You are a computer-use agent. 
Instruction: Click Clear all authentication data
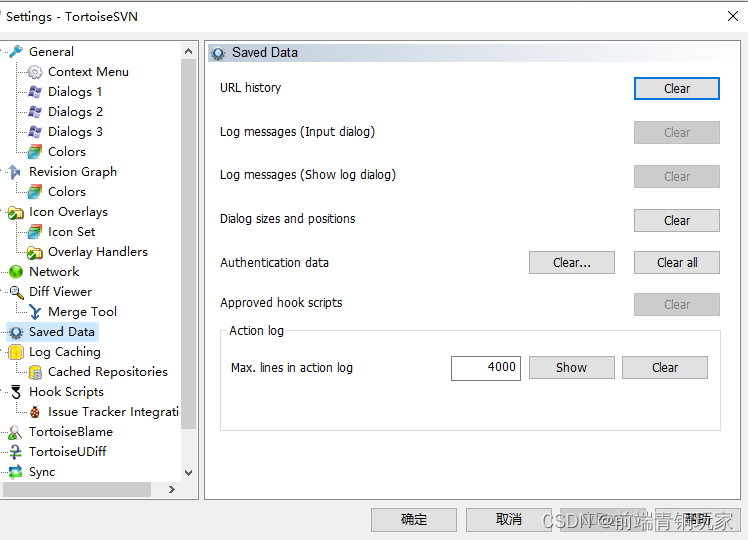tap(676, 263)
